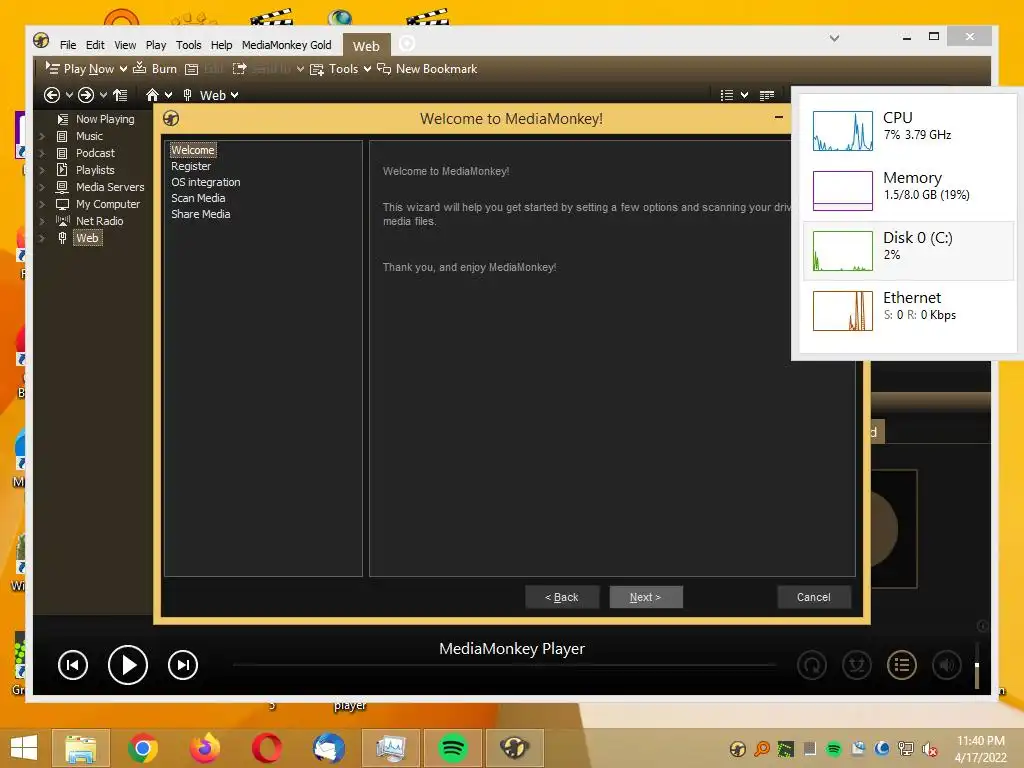Open the Tools toolbar button
Viewport: 1024px width, 768px height.
click(x=334, y=69)
